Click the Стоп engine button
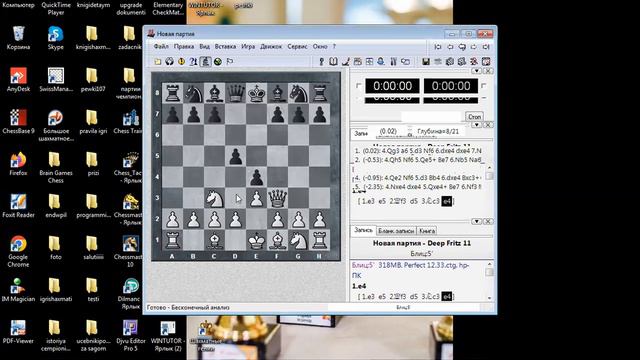This screenshot has width=640, height=360. [474, 117]
